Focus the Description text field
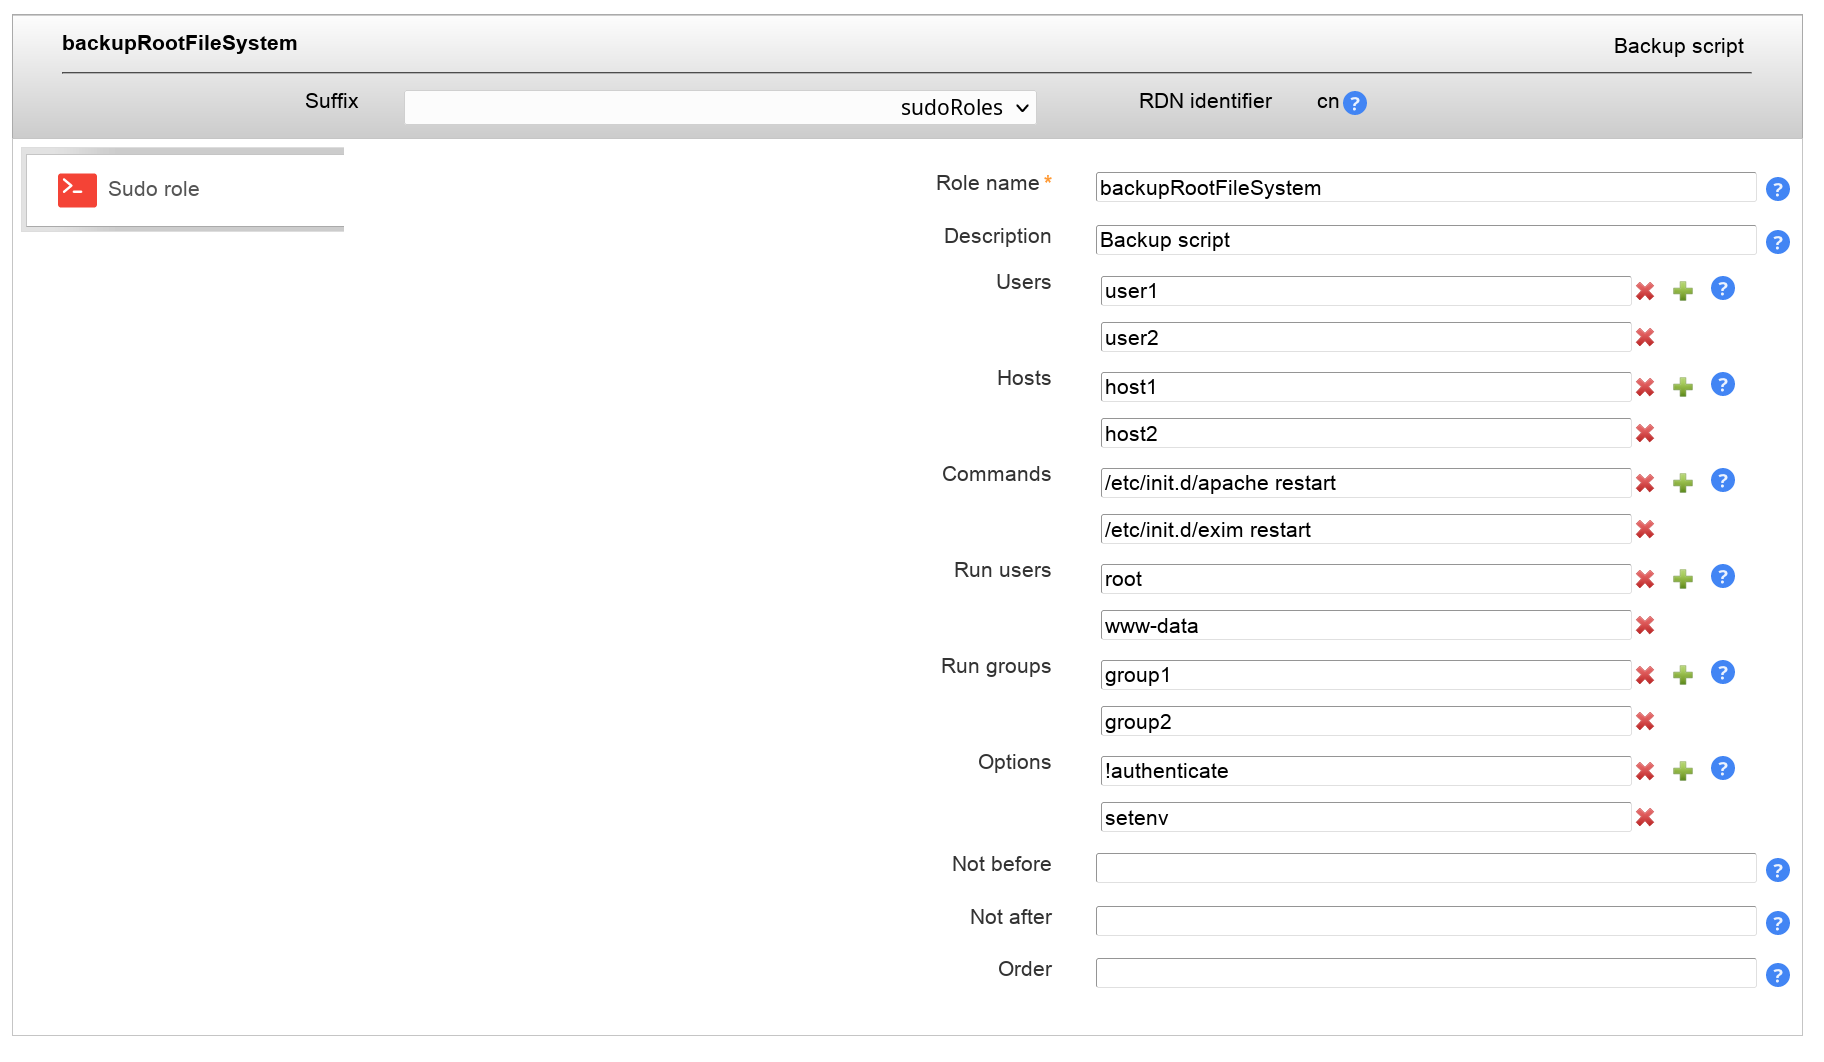The width and height of the screenshot is (1824, 1062). (x=1425, y=240)
